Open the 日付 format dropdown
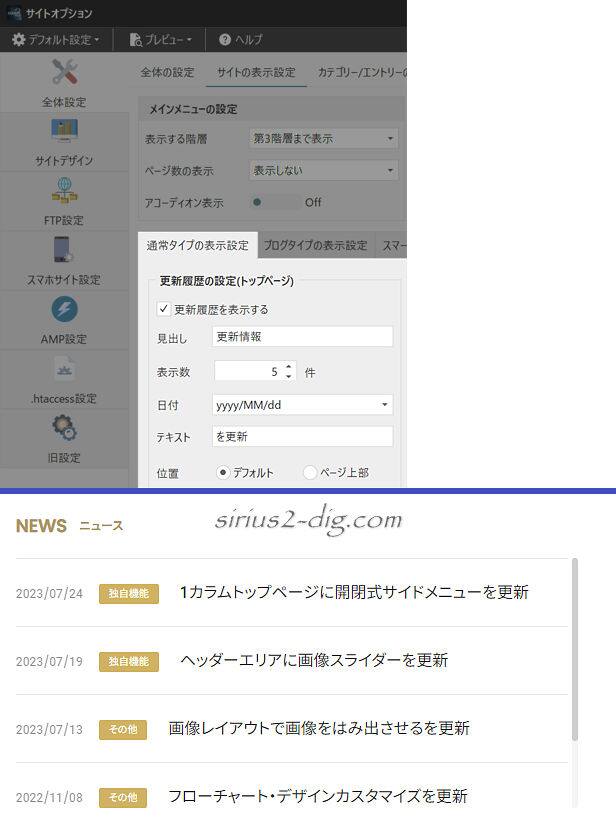This screenshot has height=834, width=616. pyautogui.click(x=303, y=405)
